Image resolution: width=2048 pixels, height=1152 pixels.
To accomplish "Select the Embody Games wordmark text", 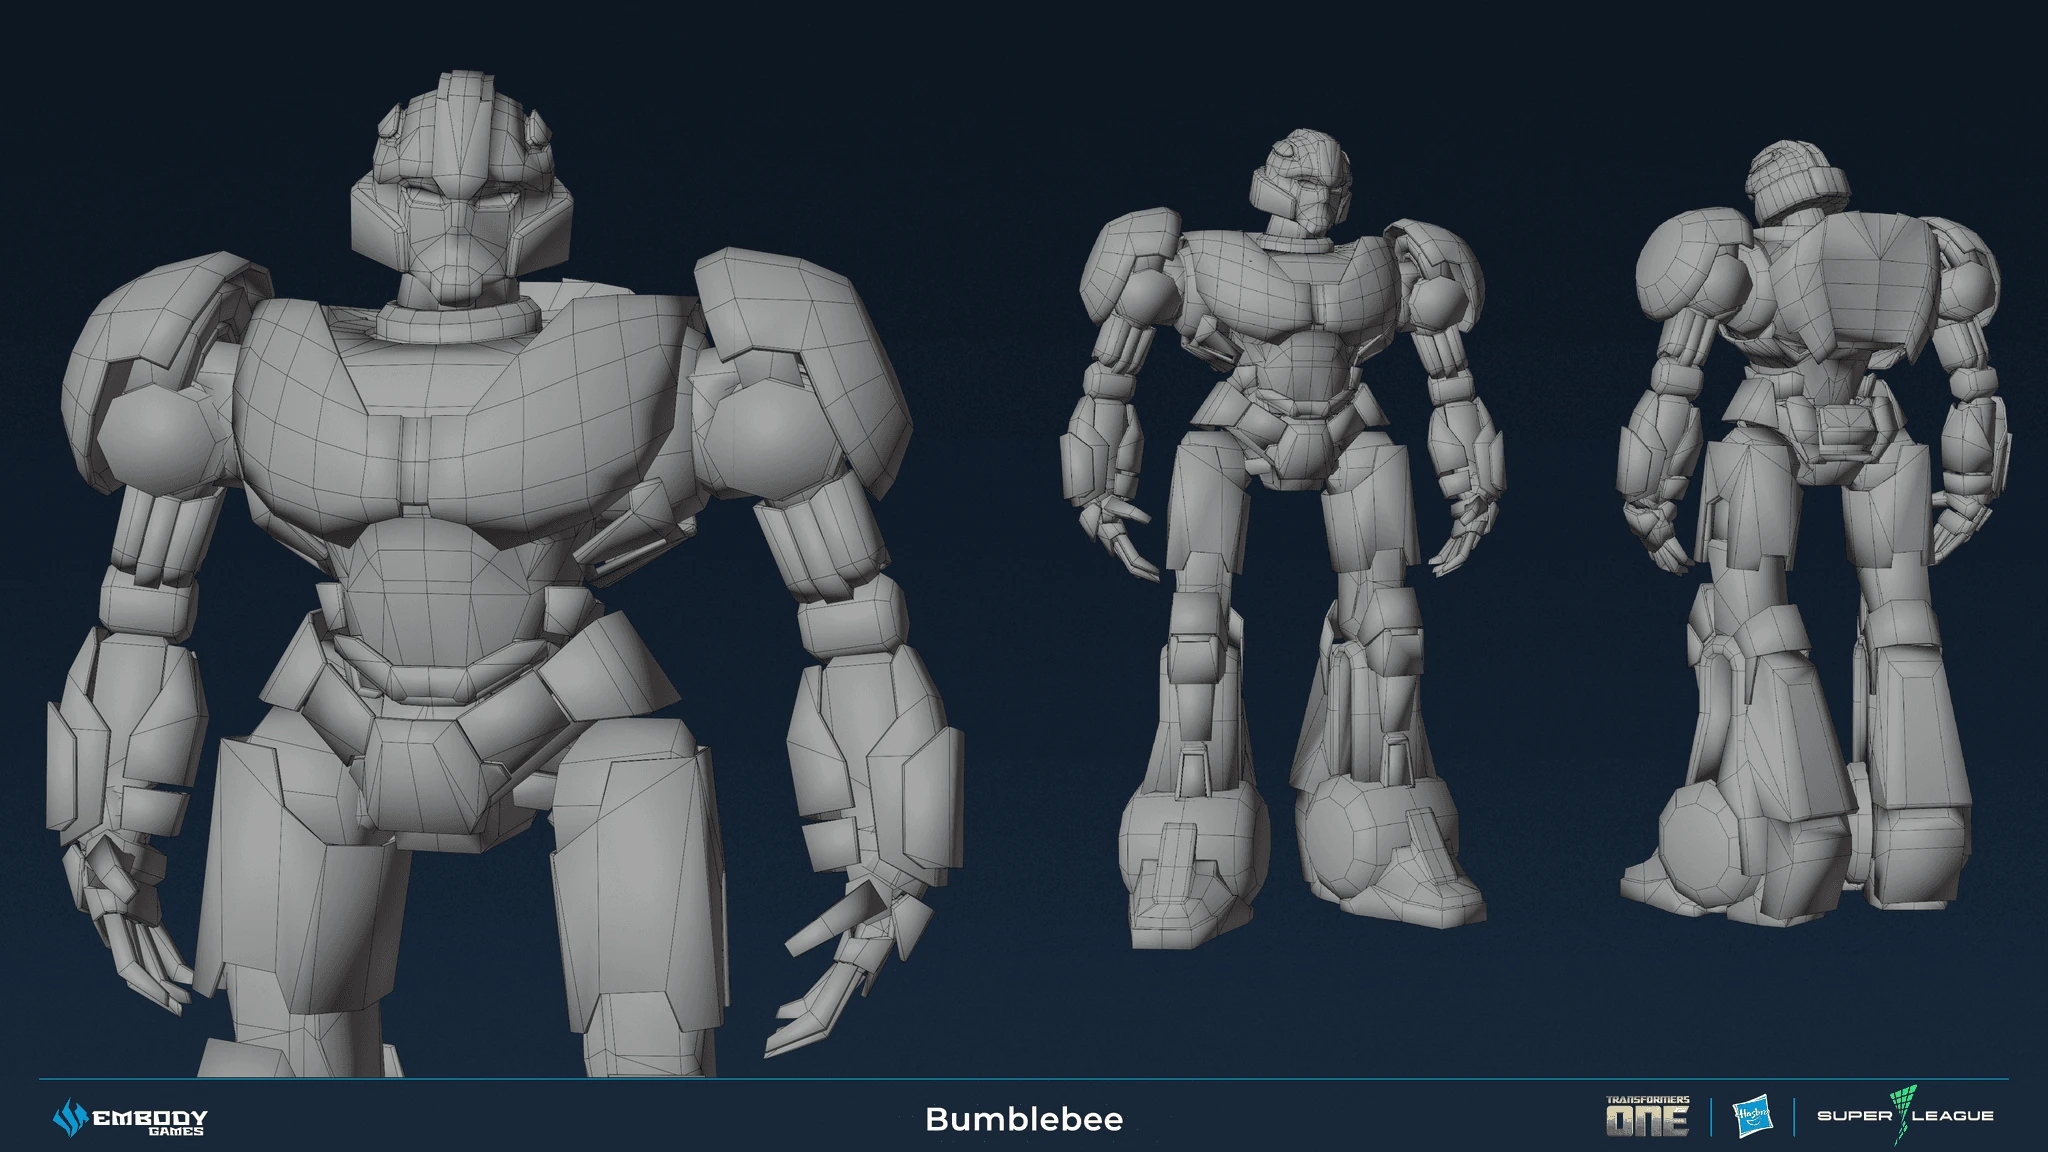I will point(150,1121).
